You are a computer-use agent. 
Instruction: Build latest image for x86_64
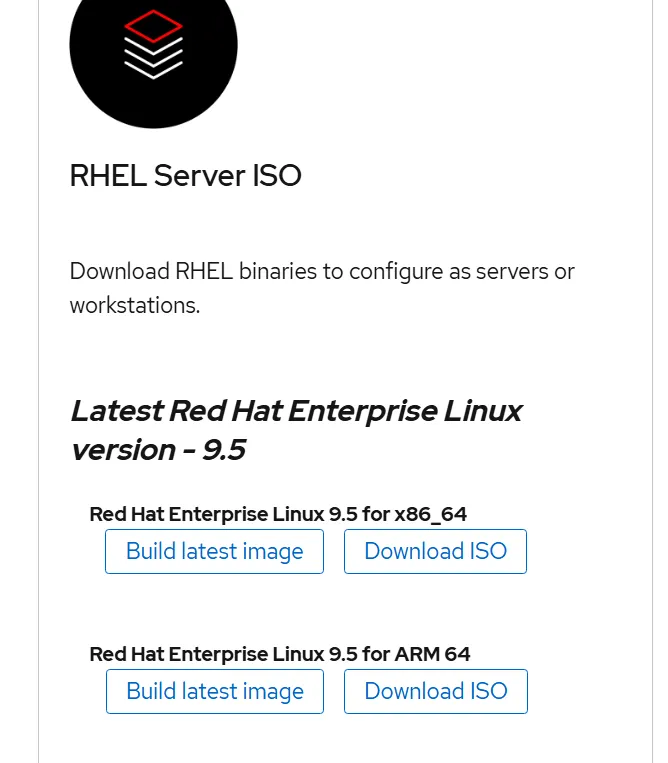tap(215, 551)
